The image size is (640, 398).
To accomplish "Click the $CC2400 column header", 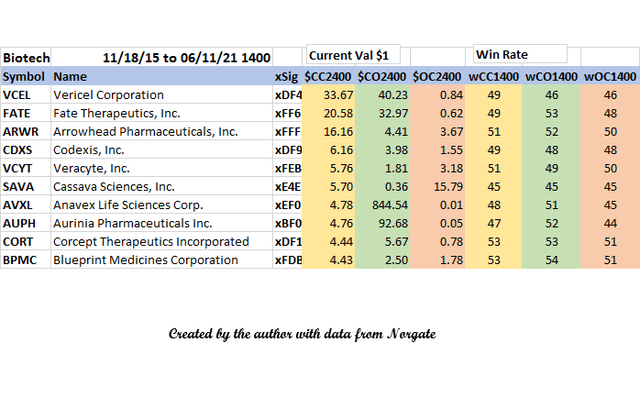I will [328, 76].
